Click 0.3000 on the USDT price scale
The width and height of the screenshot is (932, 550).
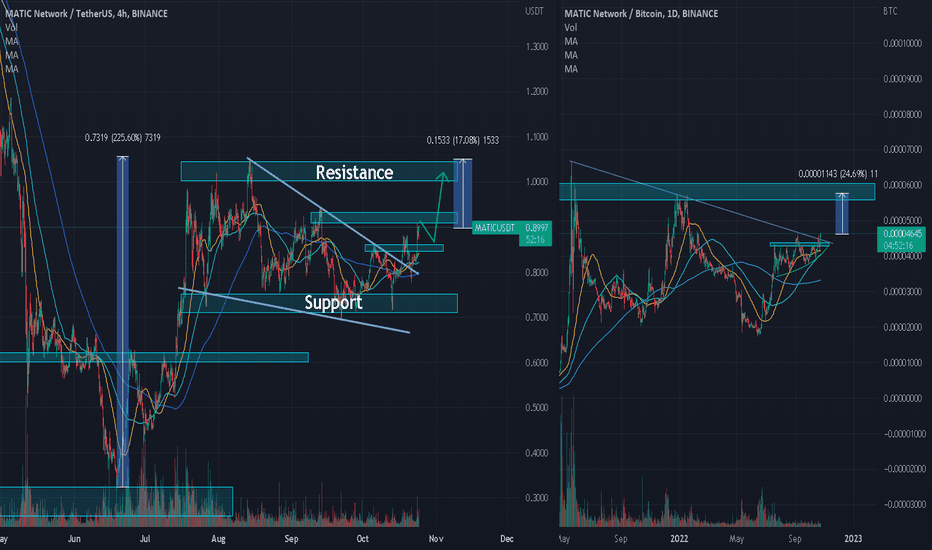click(537, 498)
